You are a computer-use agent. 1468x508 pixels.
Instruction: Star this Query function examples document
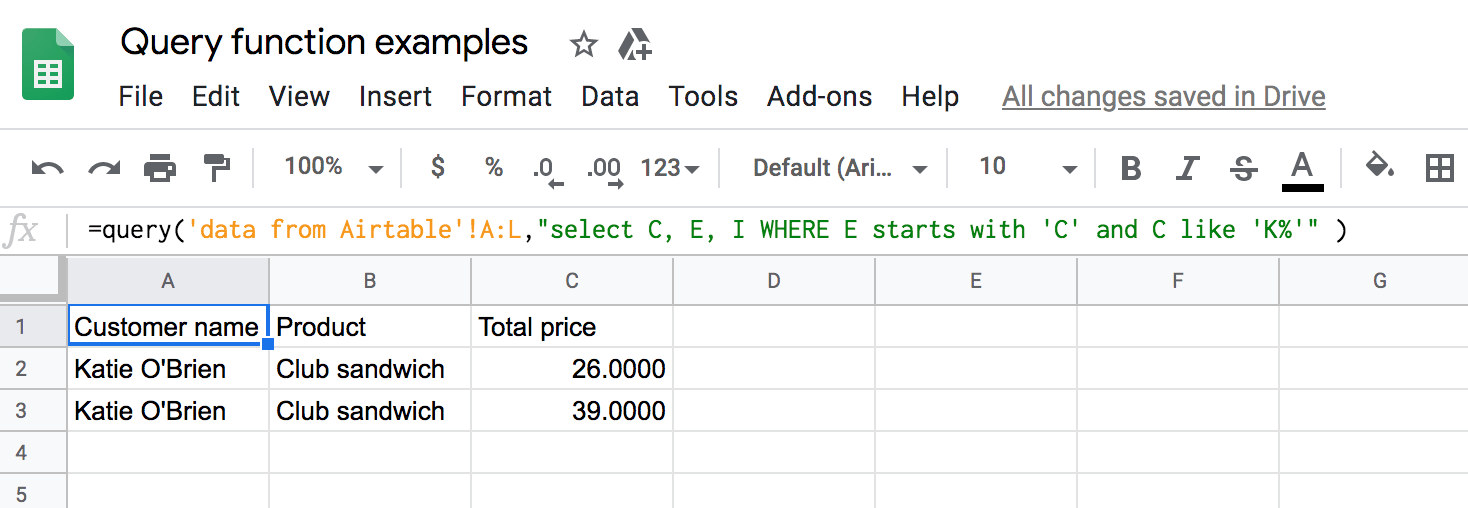(x=583, y=44)
